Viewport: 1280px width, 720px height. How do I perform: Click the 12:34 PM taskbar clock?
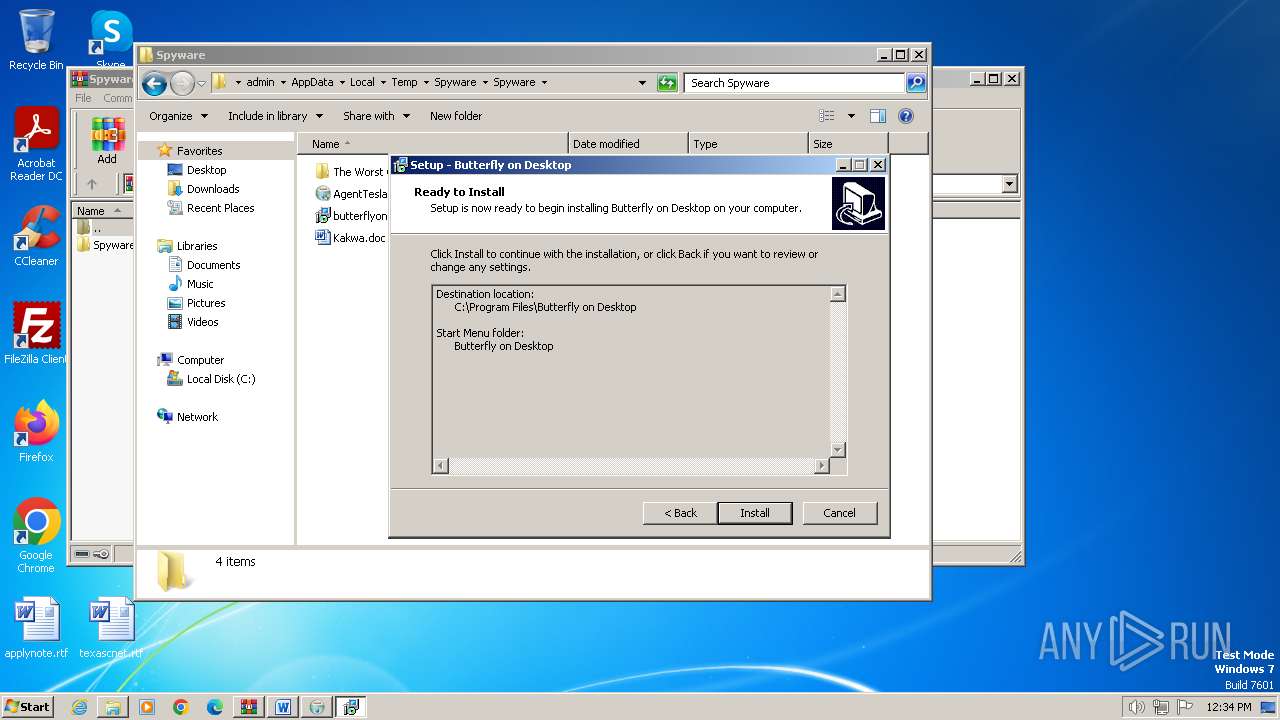[x=1229, y=707]
